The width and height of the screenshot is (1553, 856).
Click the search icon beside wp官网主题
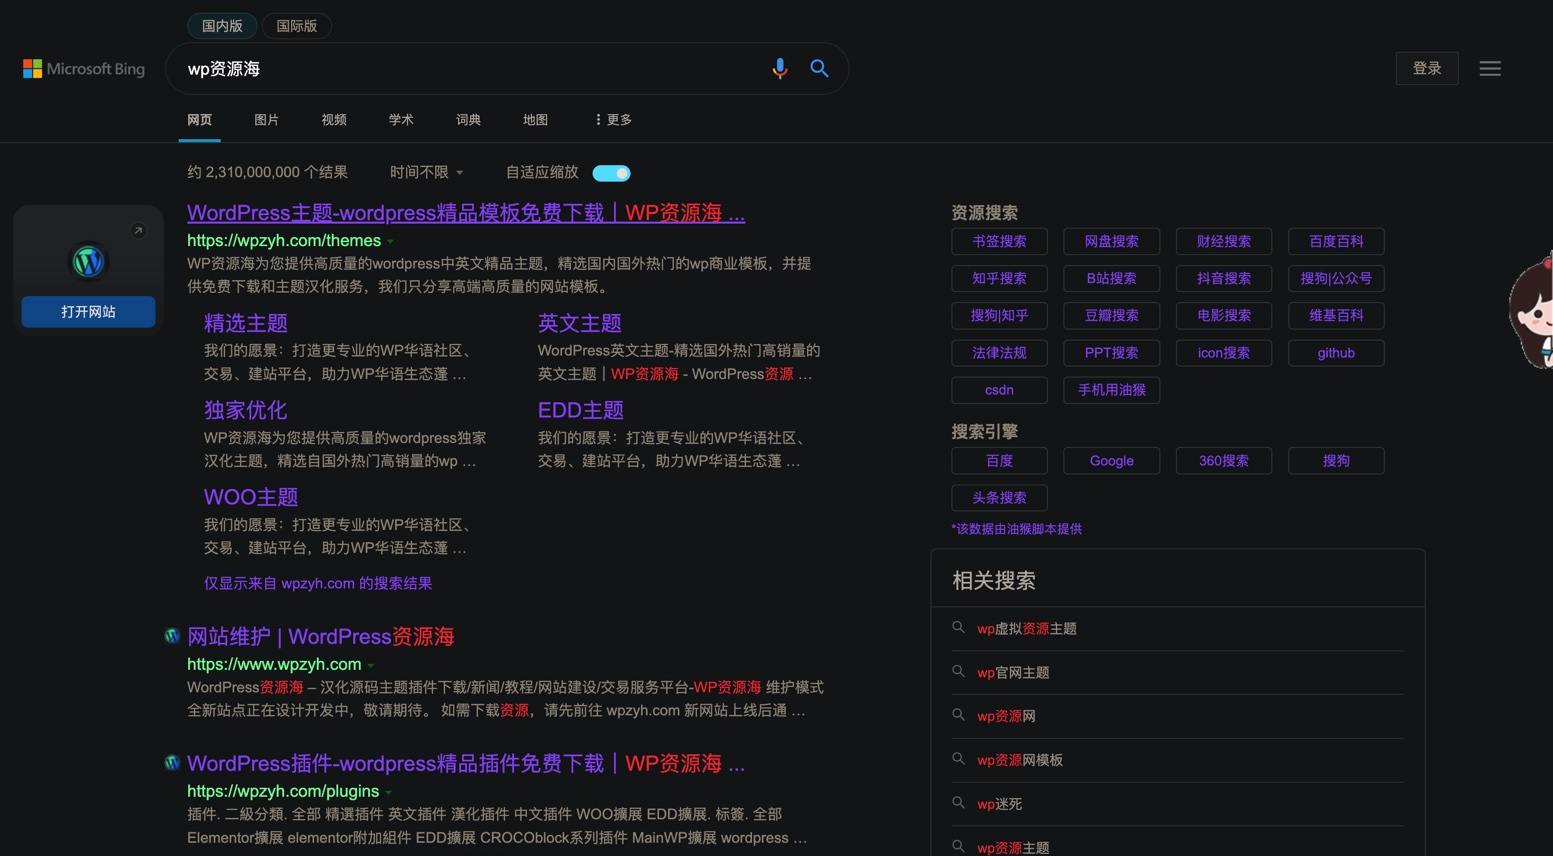(x=958, y=672)
